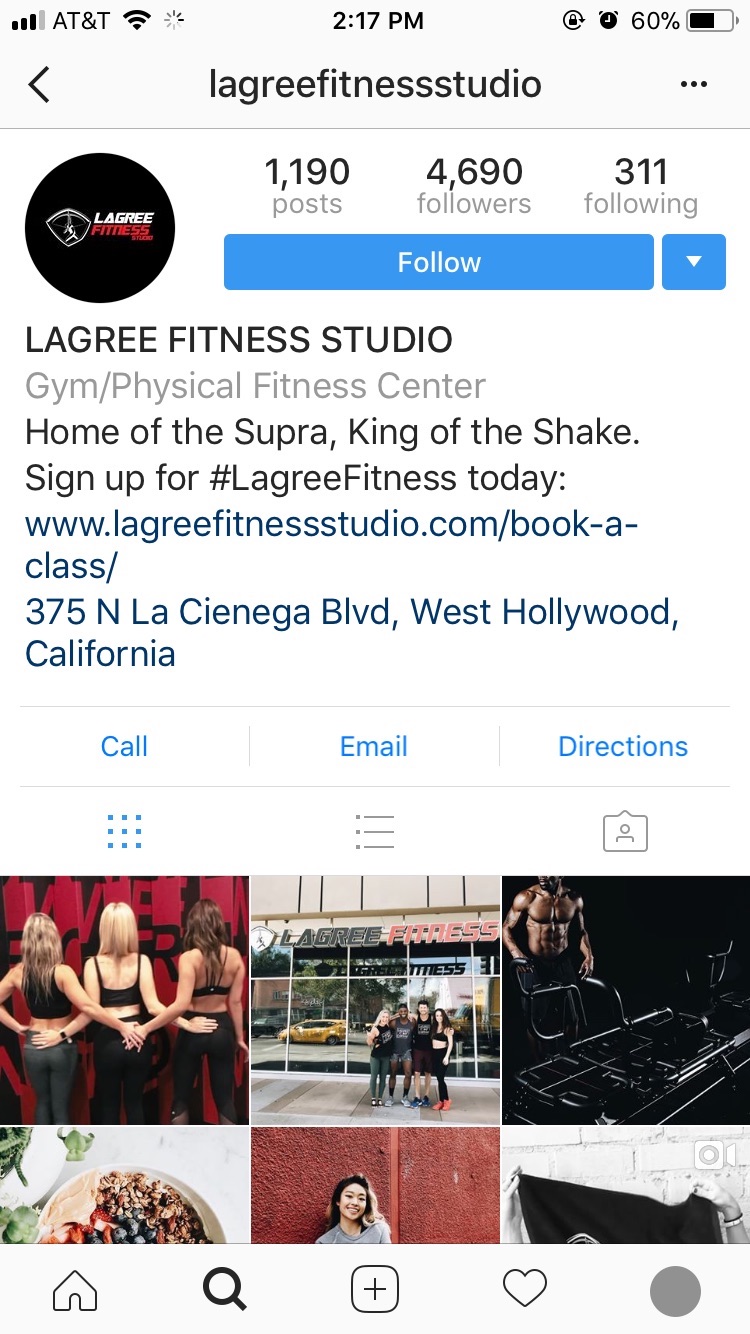Tap the Email button
Screen dimensions: 750x1334
(x=374, y=746)
